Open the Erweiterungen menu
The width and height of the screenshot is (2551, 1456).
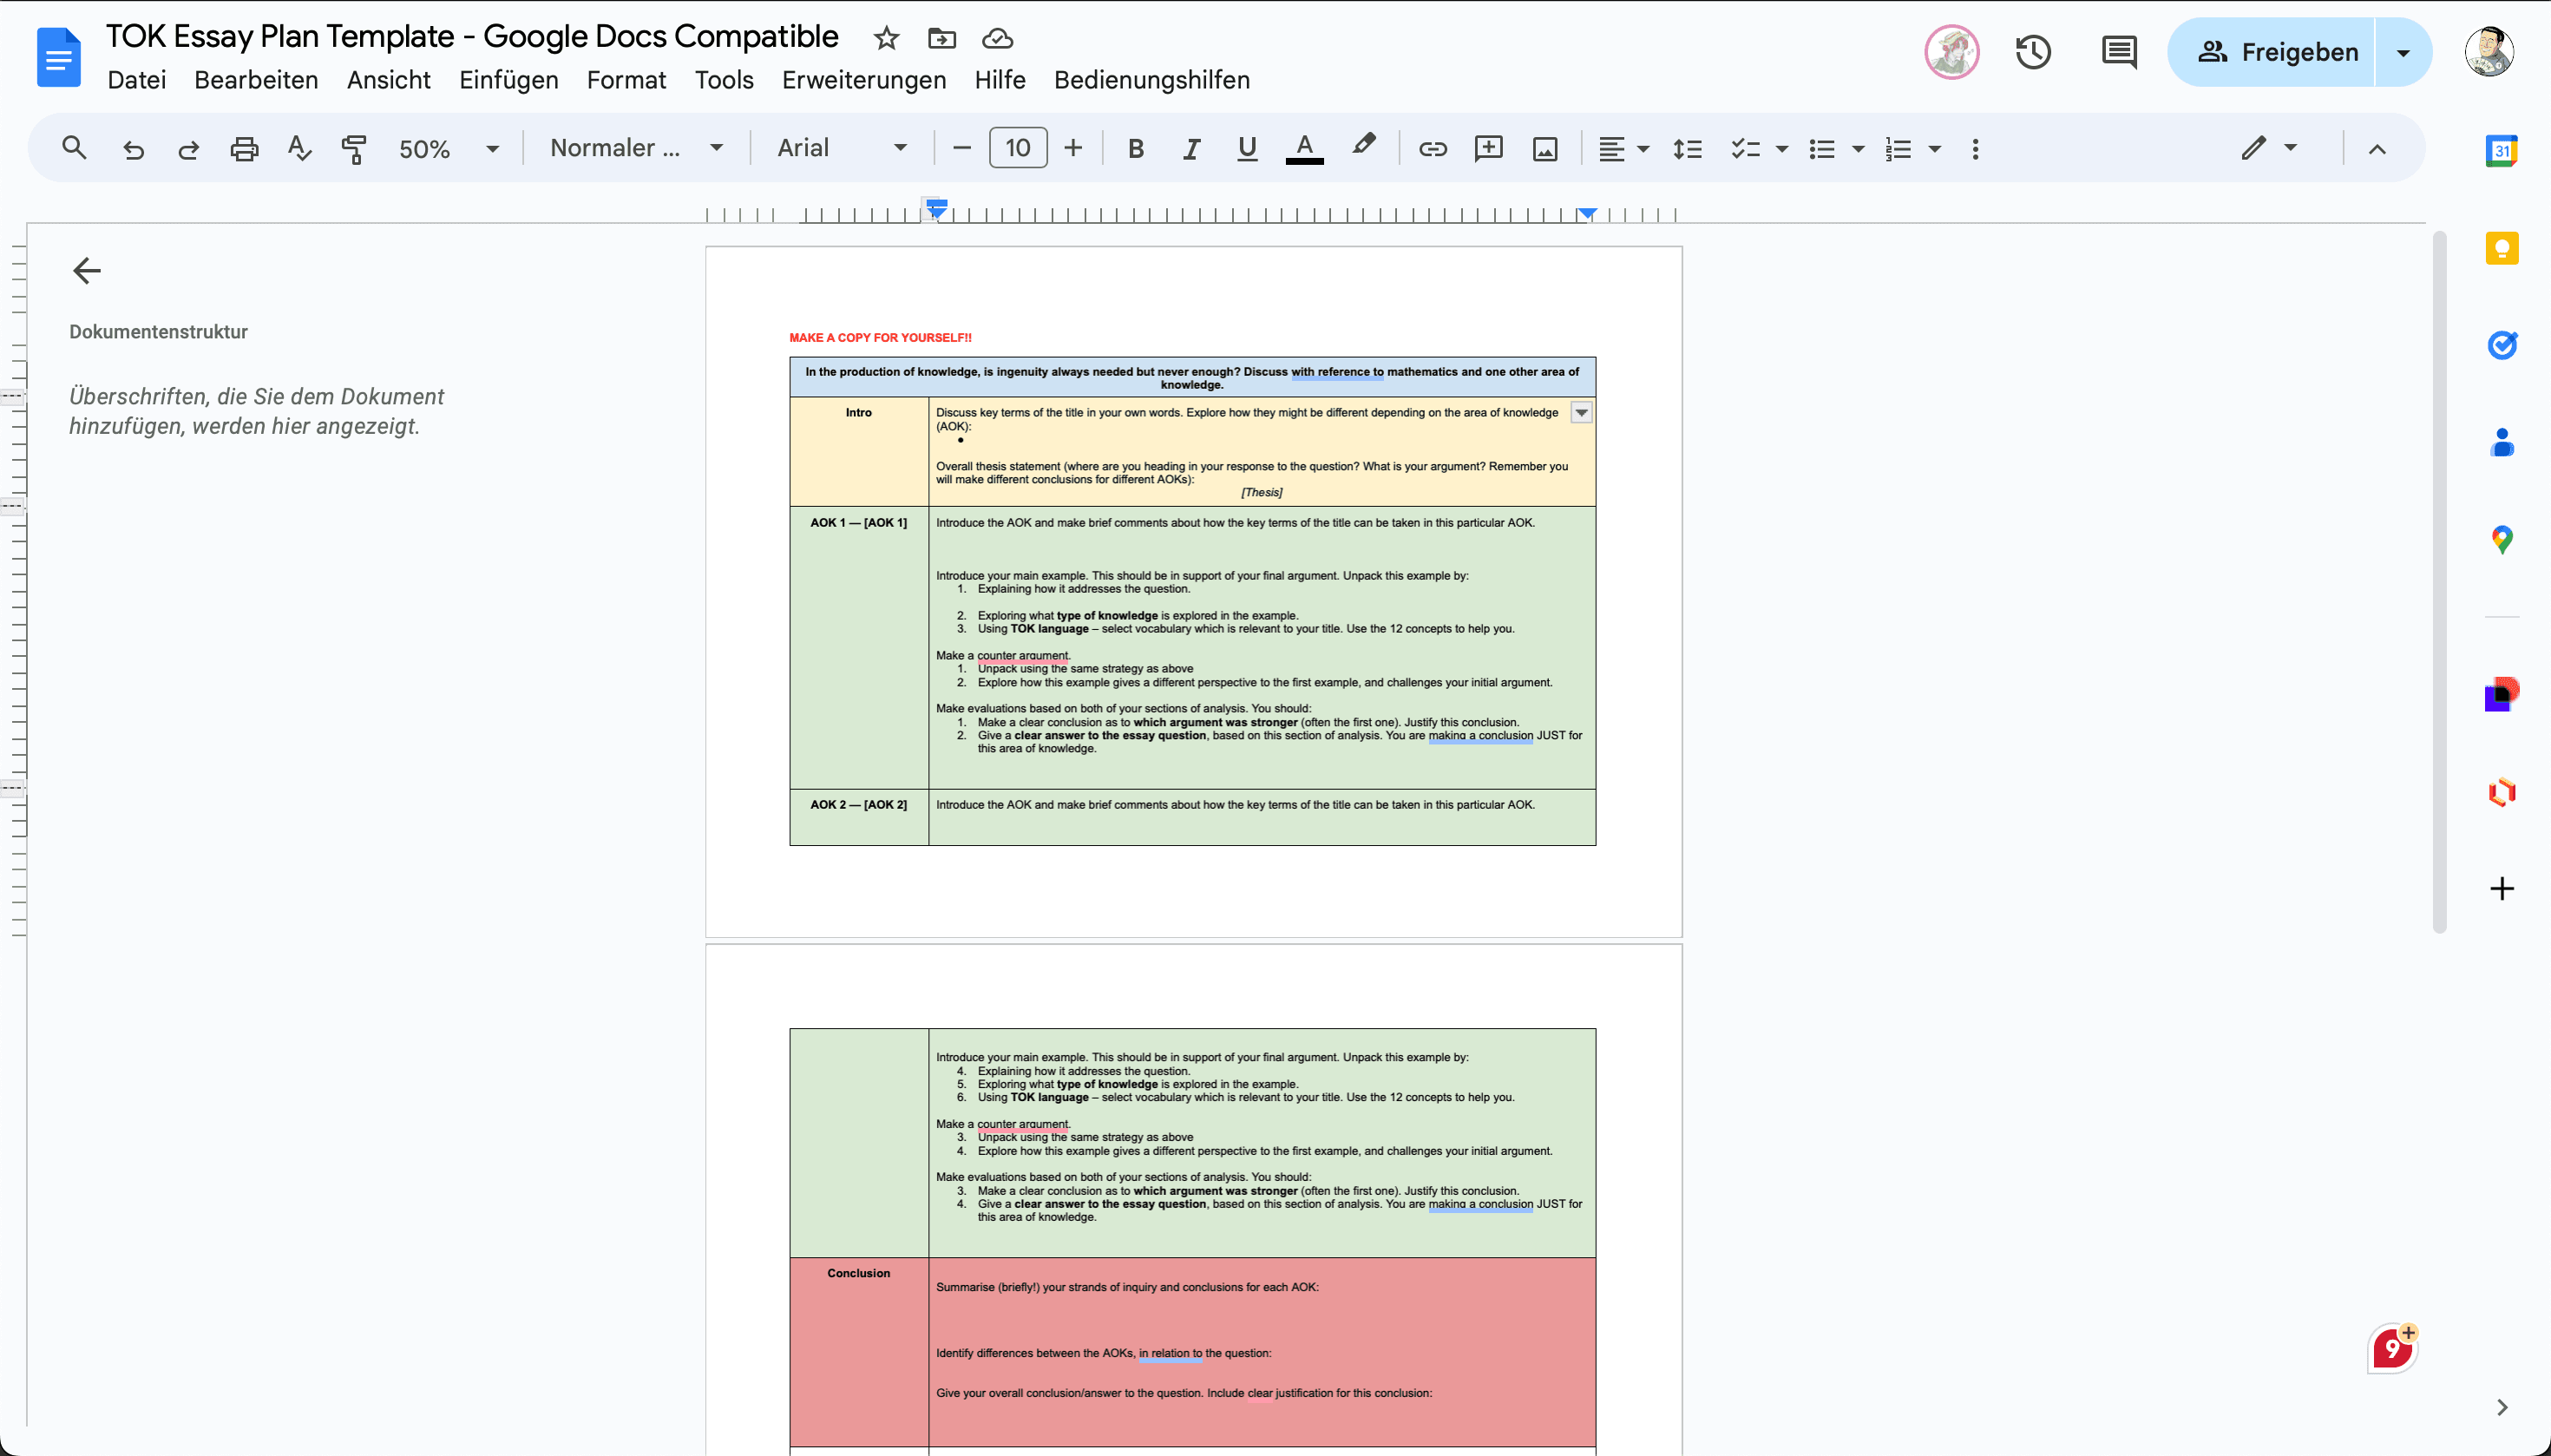coord(863,80)
